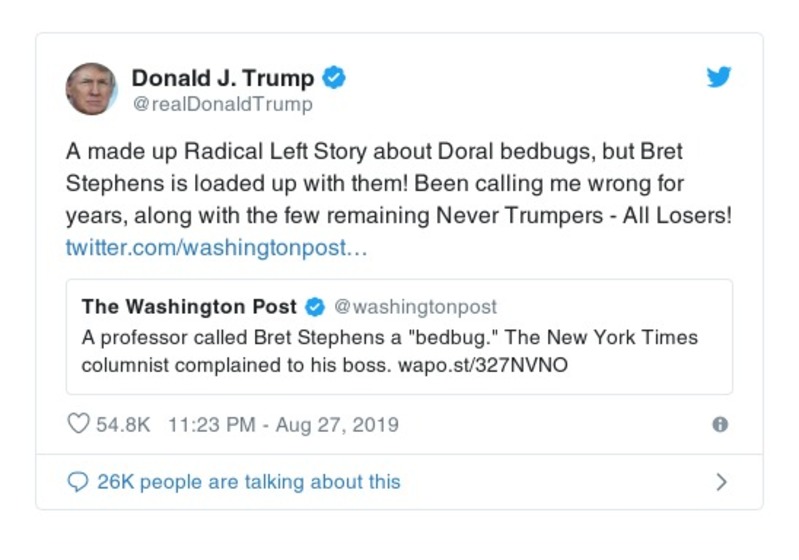Open the profile picture avatar
Viewport: 799px width, 560px height.
pos(91,89)
